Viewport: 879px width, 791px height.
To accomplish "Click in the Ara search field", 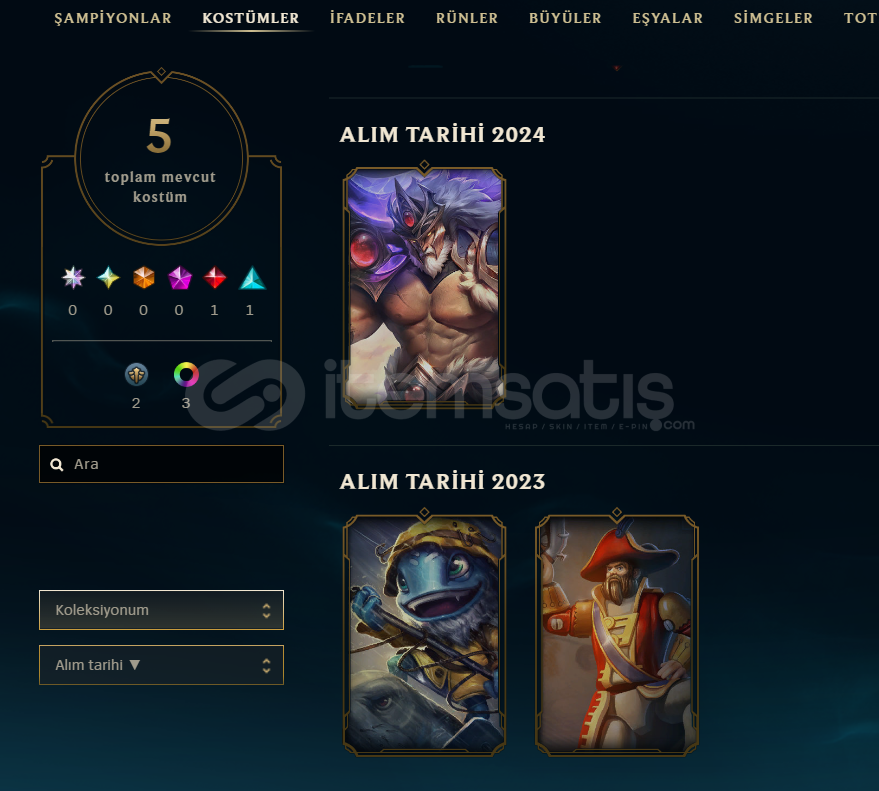I will pos(161,464).
